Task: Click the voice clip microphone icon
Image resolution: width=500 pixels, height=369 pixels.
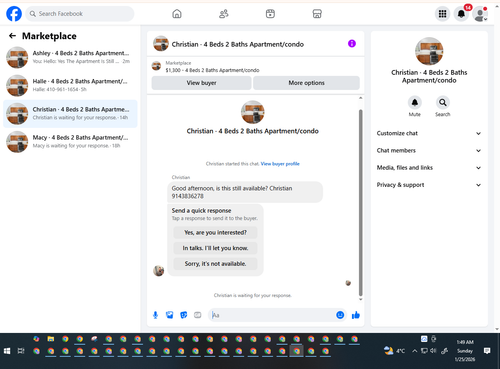Action: point(155,315)
